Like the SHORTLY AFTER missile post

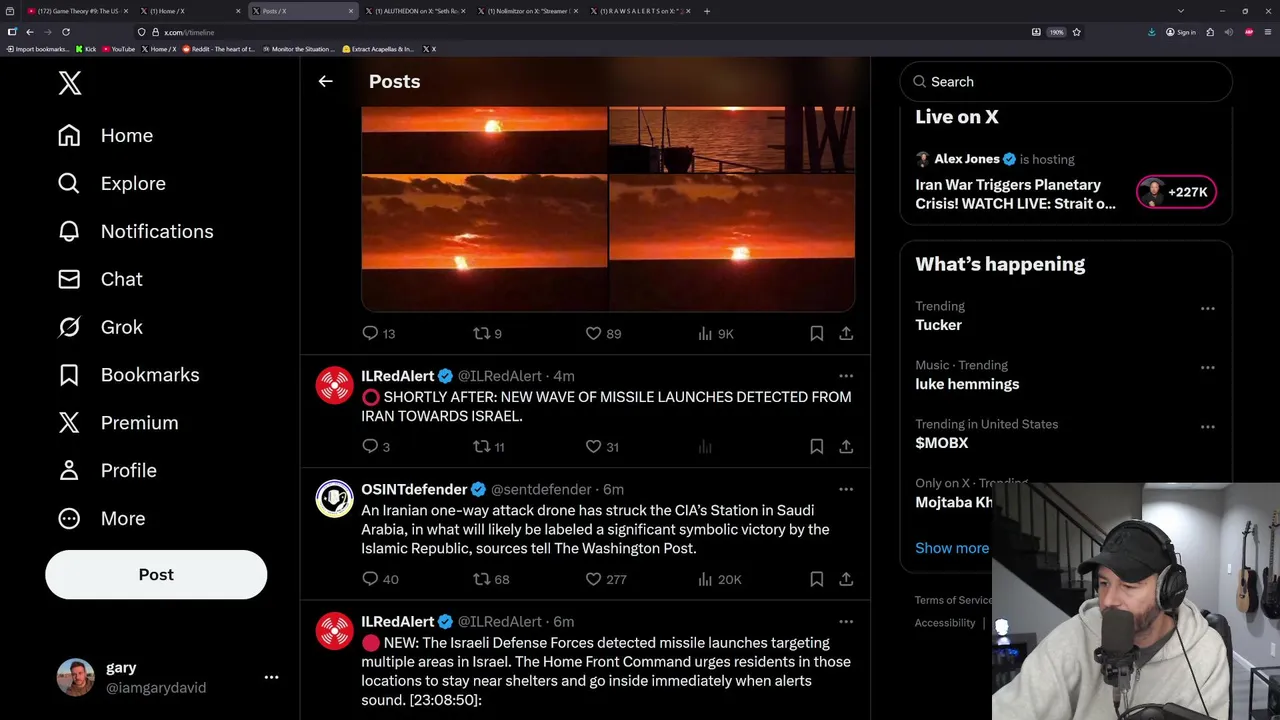[x=601, y=446]
